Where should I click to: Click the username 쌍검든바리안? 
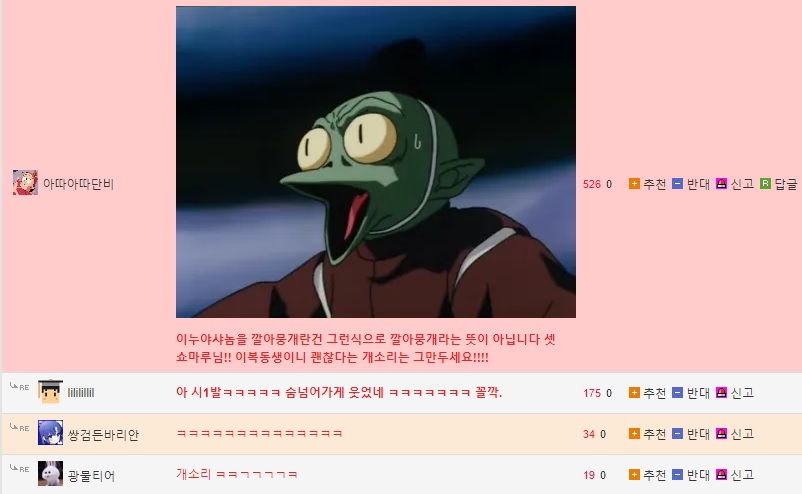[103, 435]
